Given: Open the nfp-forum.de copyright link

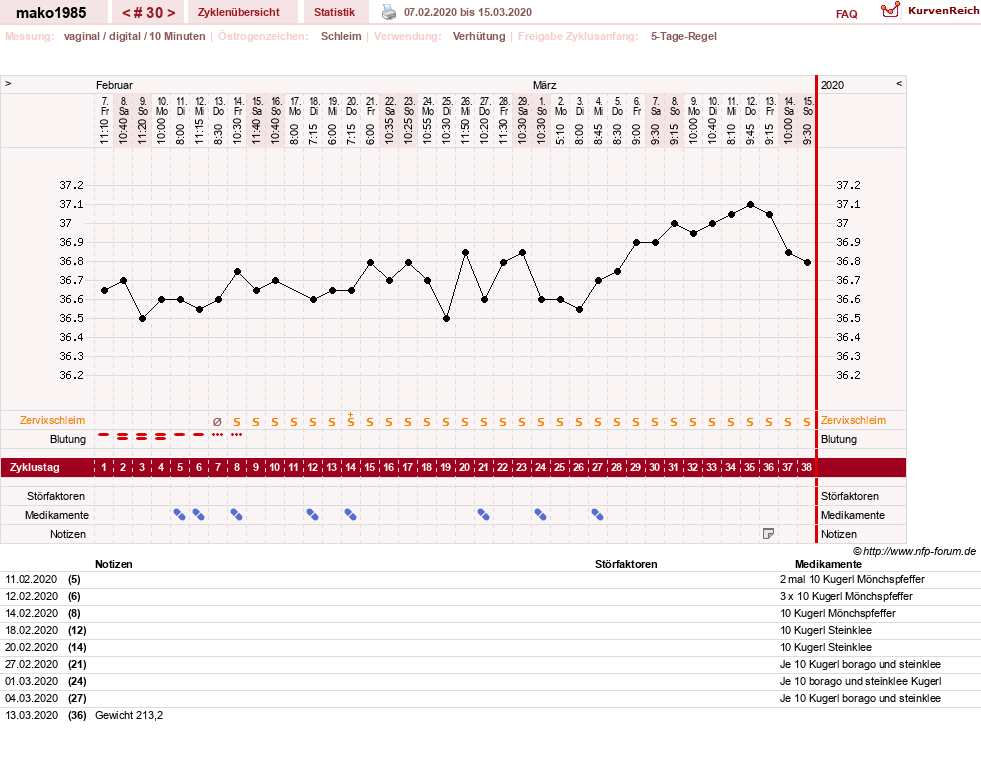Looking at the screenshot, I should 914,551.
